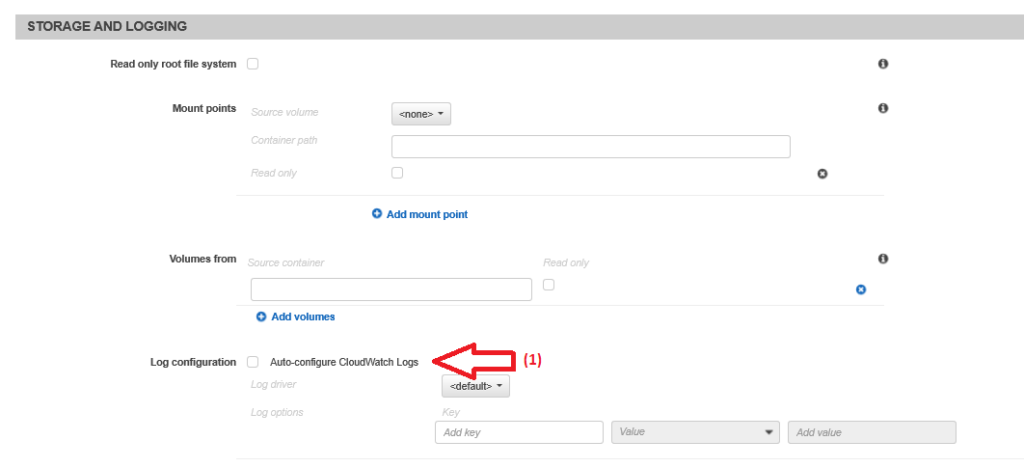Click info icon for Read only root file system

pos(883,64)
